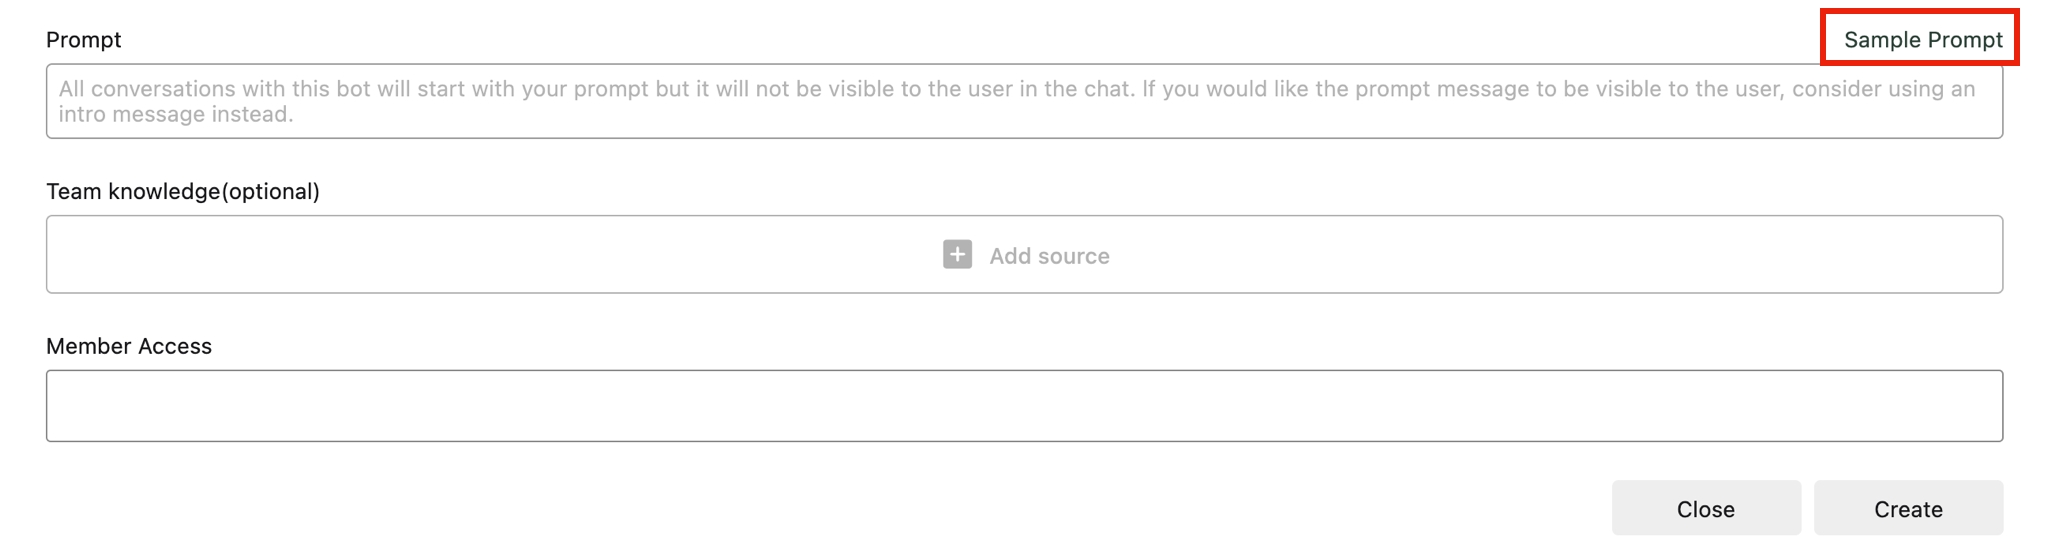Click the Prompt field label
This screenshot has height=556, width=2048.
83,40
